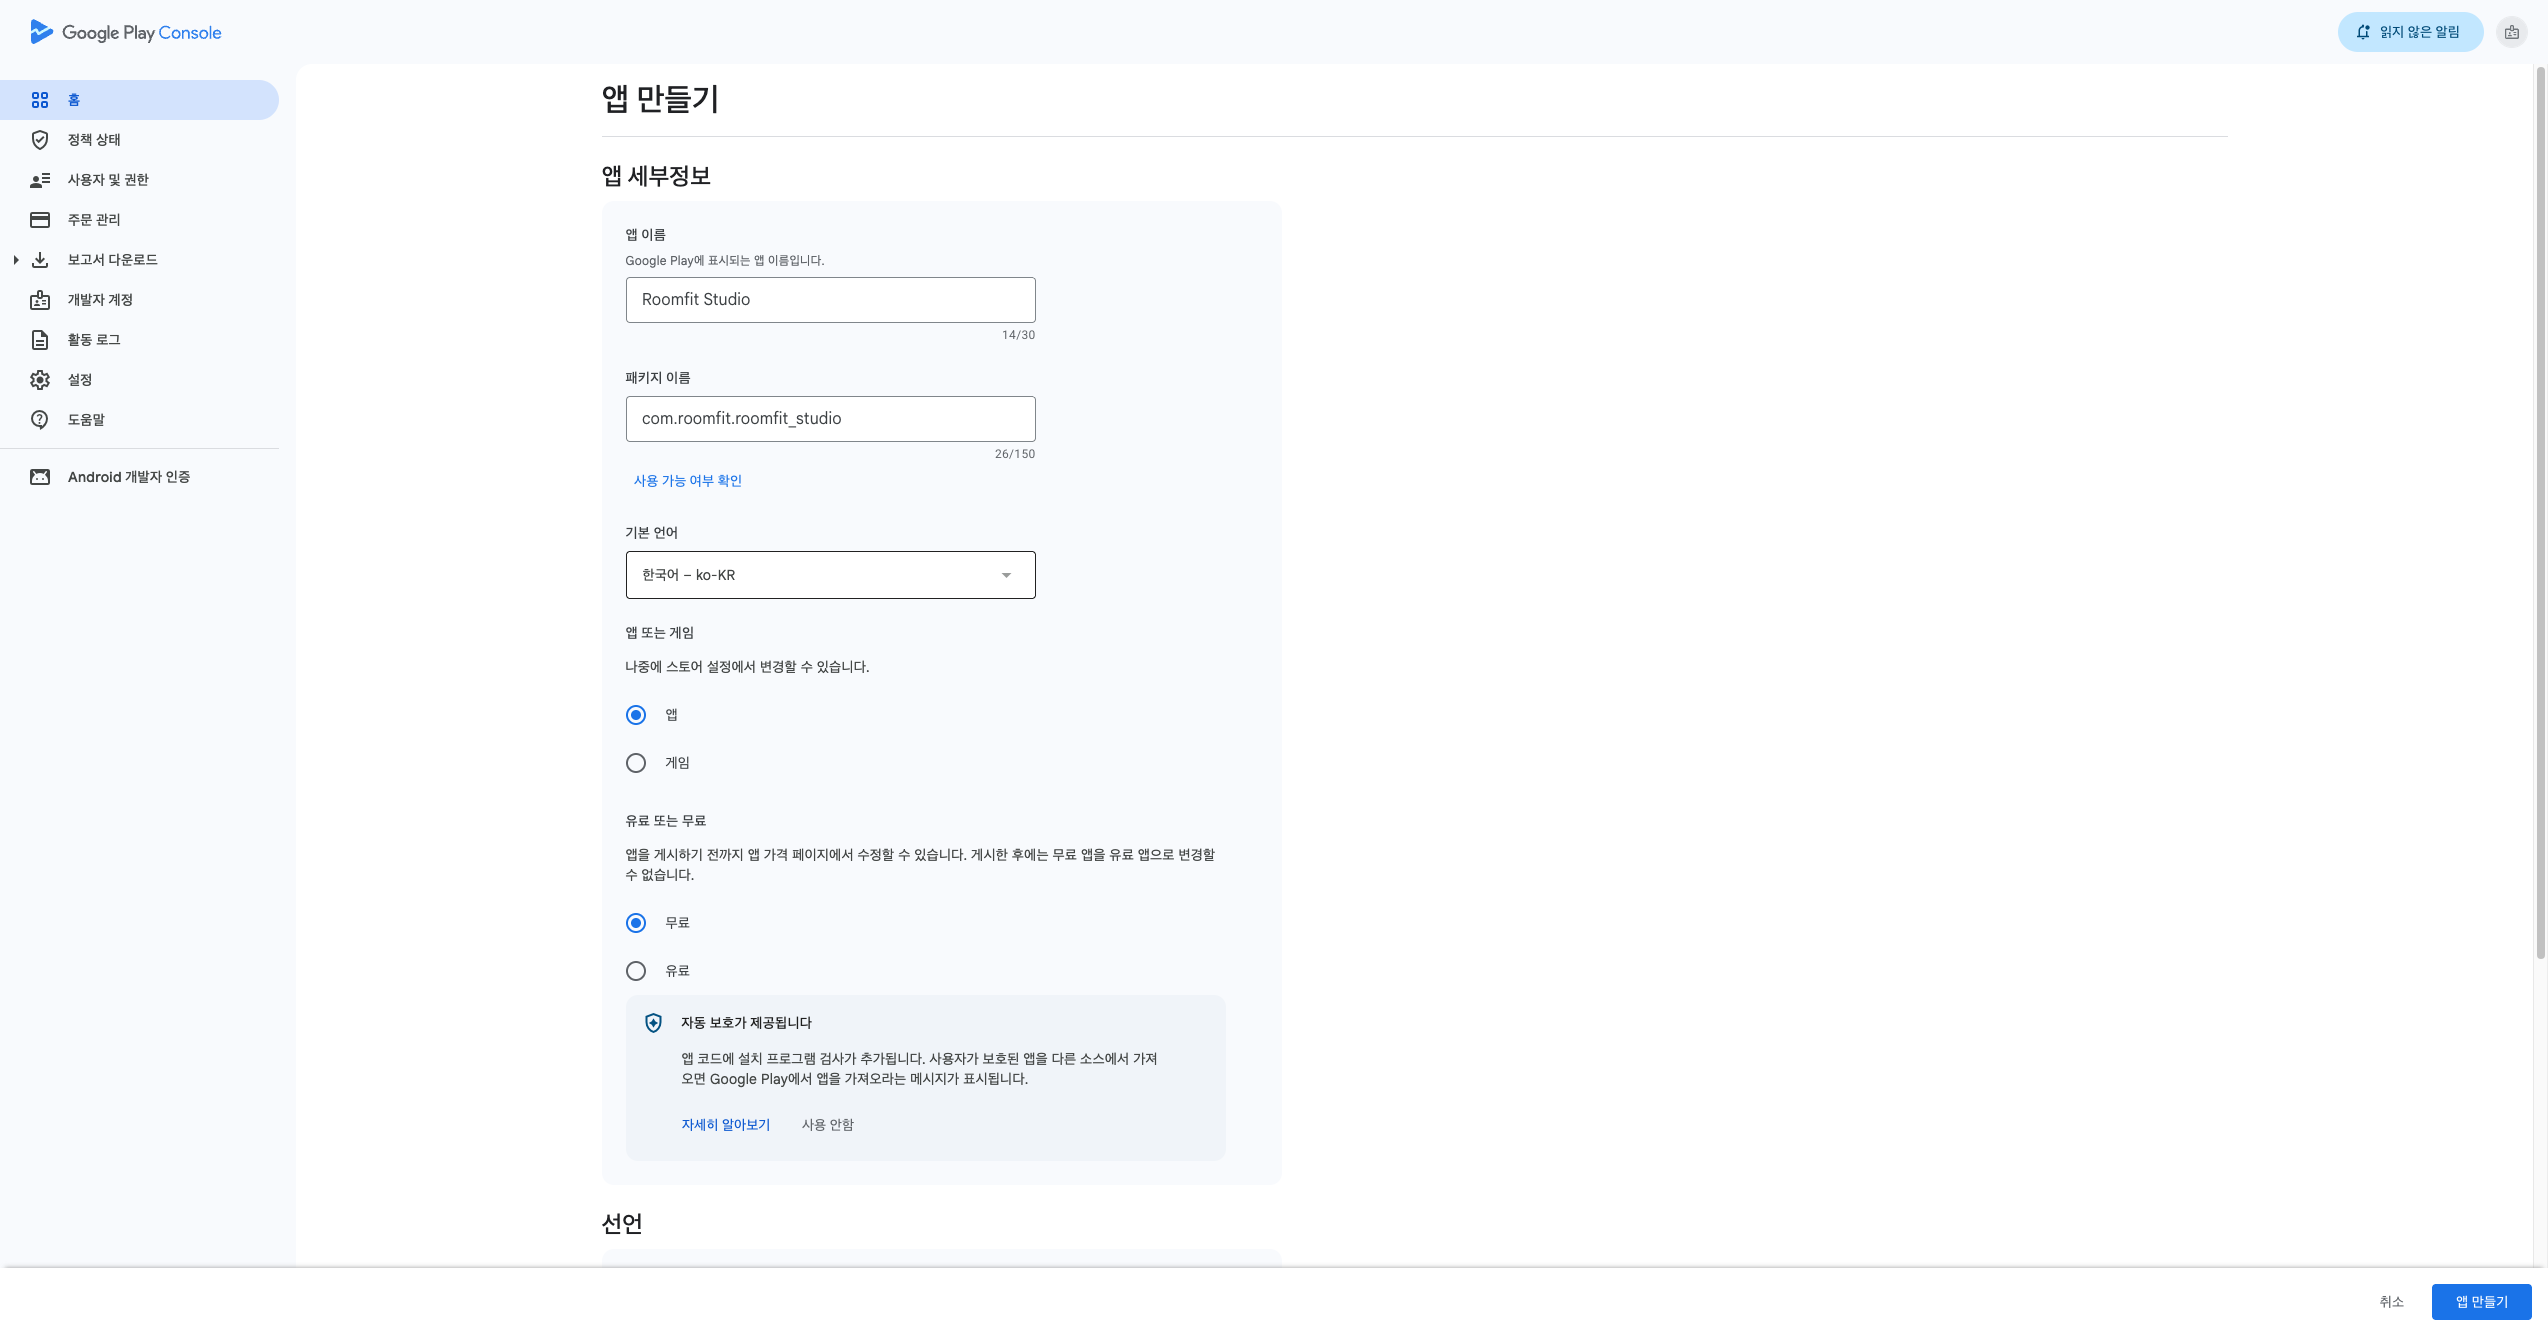Open the 기본 언어 language dropdown
Screen dimensions: 2548x1336
[x=830, y=575]
